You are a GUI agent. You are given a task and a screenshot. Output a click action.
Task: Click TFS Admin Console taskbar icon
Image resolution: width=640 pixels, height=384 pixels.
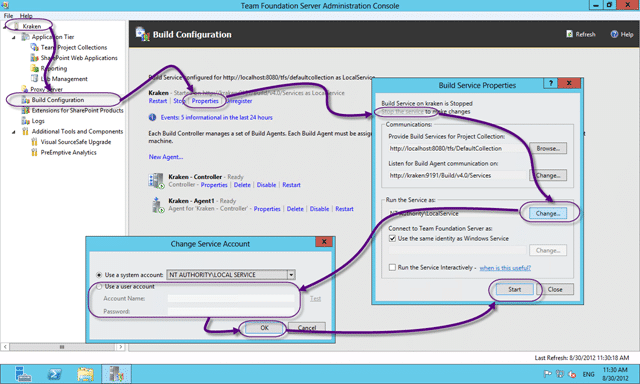[116, 374]
